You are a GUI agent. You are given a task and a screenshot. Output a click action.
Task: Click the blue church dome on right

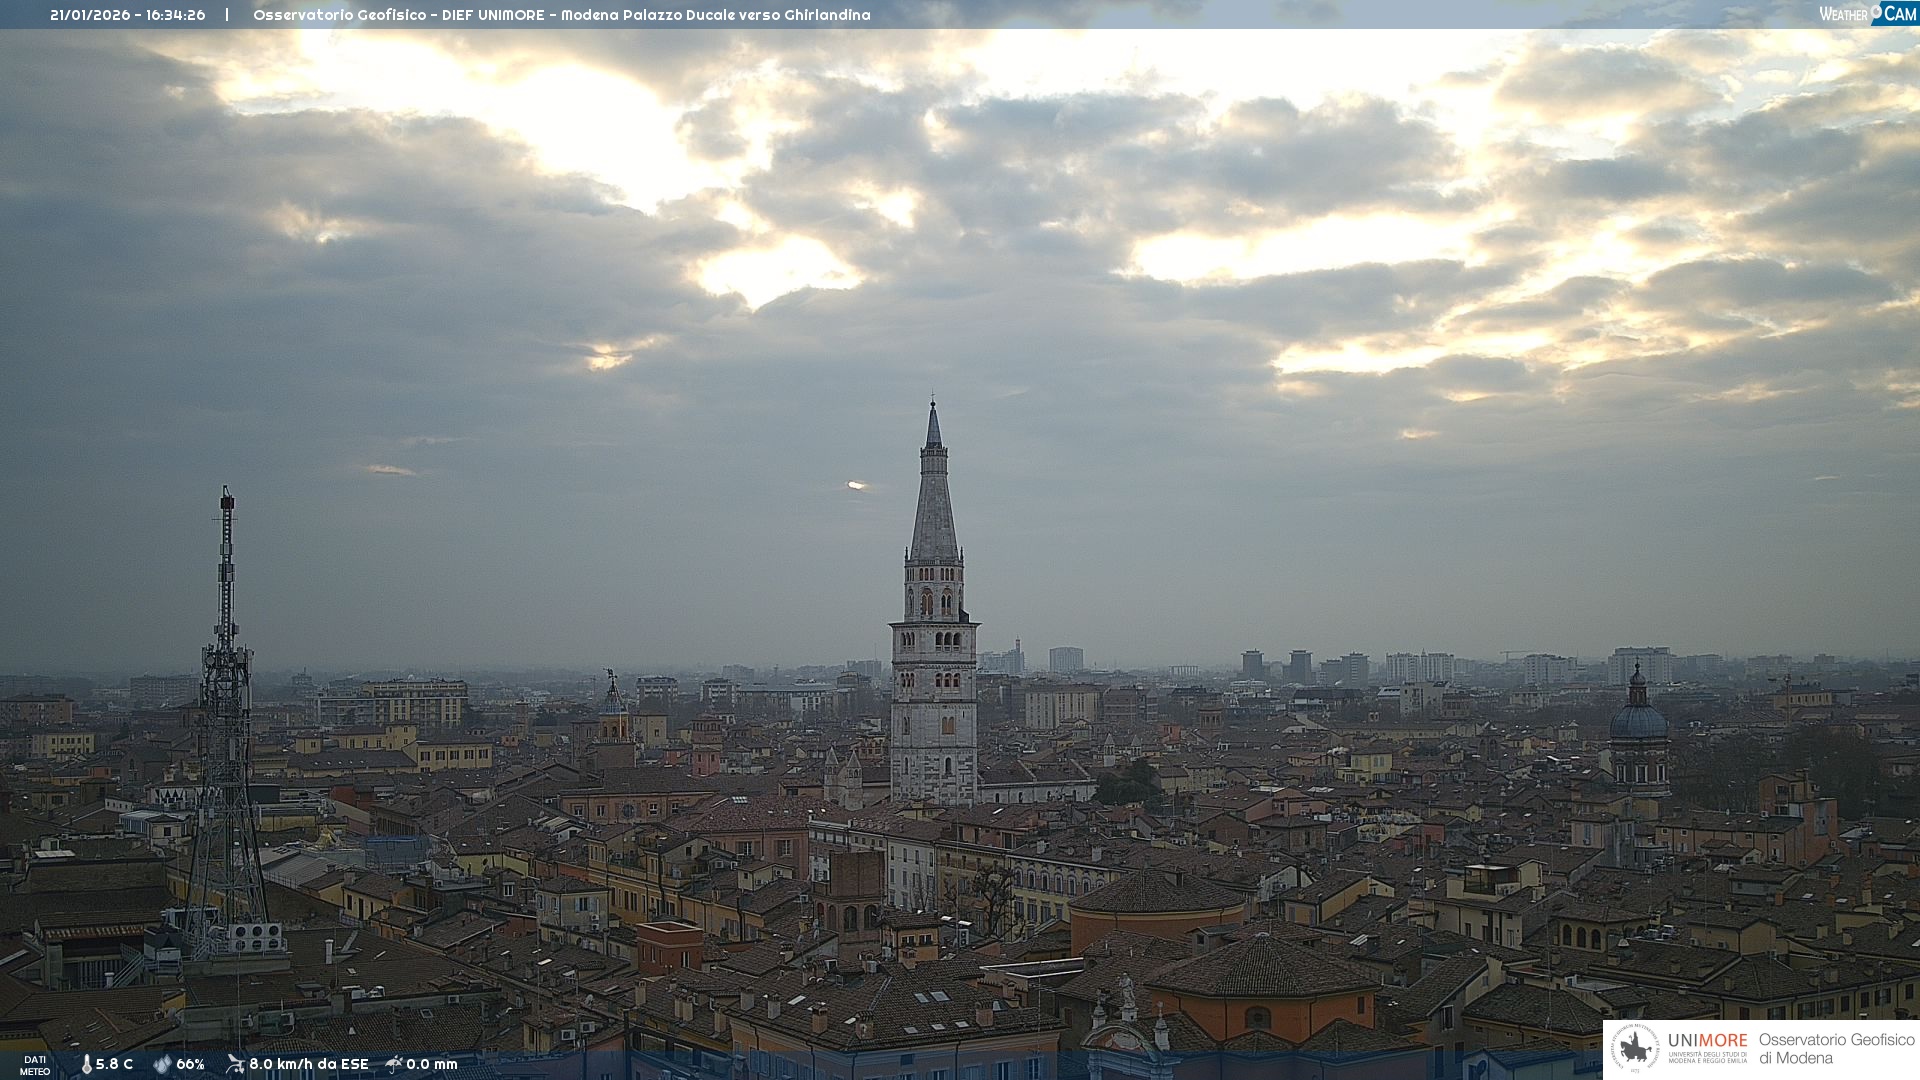[1638, 720]
